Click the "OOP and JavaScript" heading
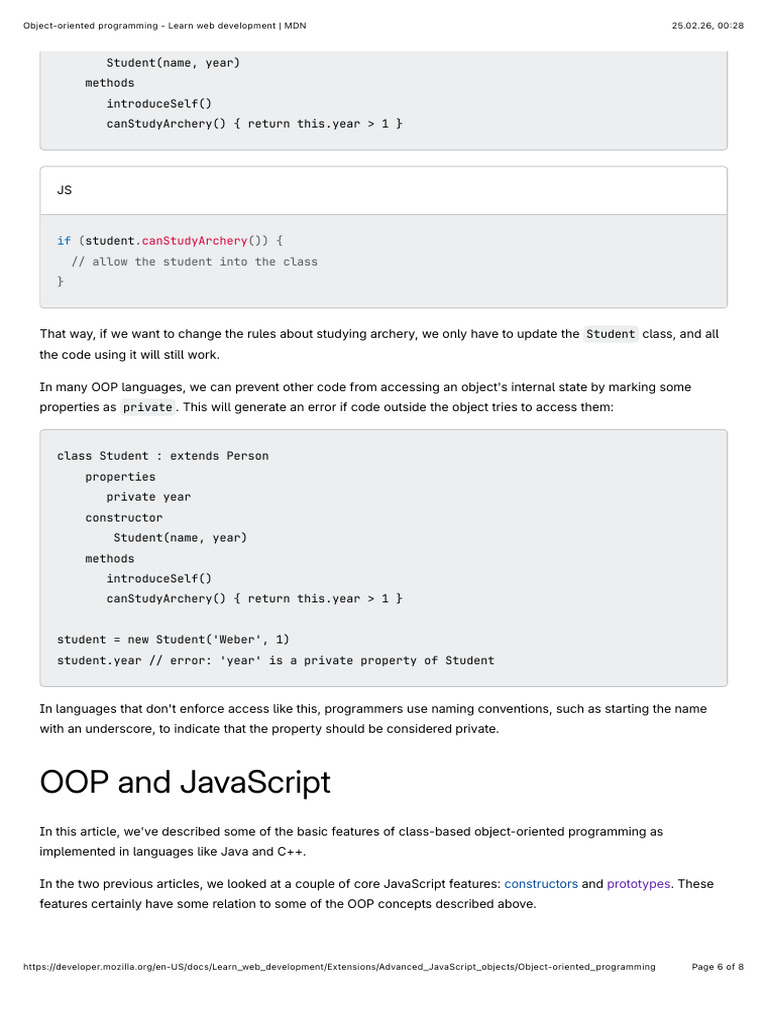The width and height of the screenshot is (768, 1024). (x=185, y=782)
